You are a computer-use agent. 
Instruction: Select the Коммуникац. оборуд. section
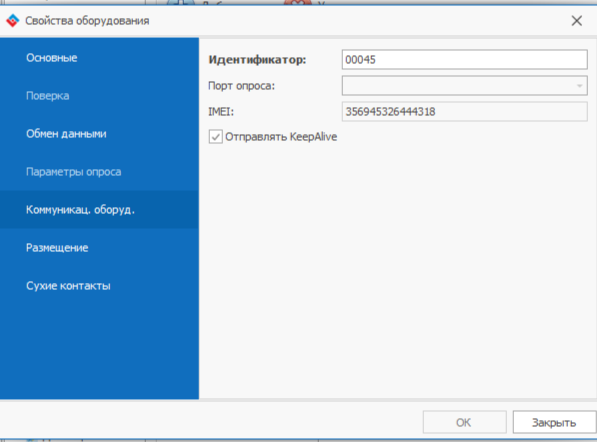click(80, 210)
